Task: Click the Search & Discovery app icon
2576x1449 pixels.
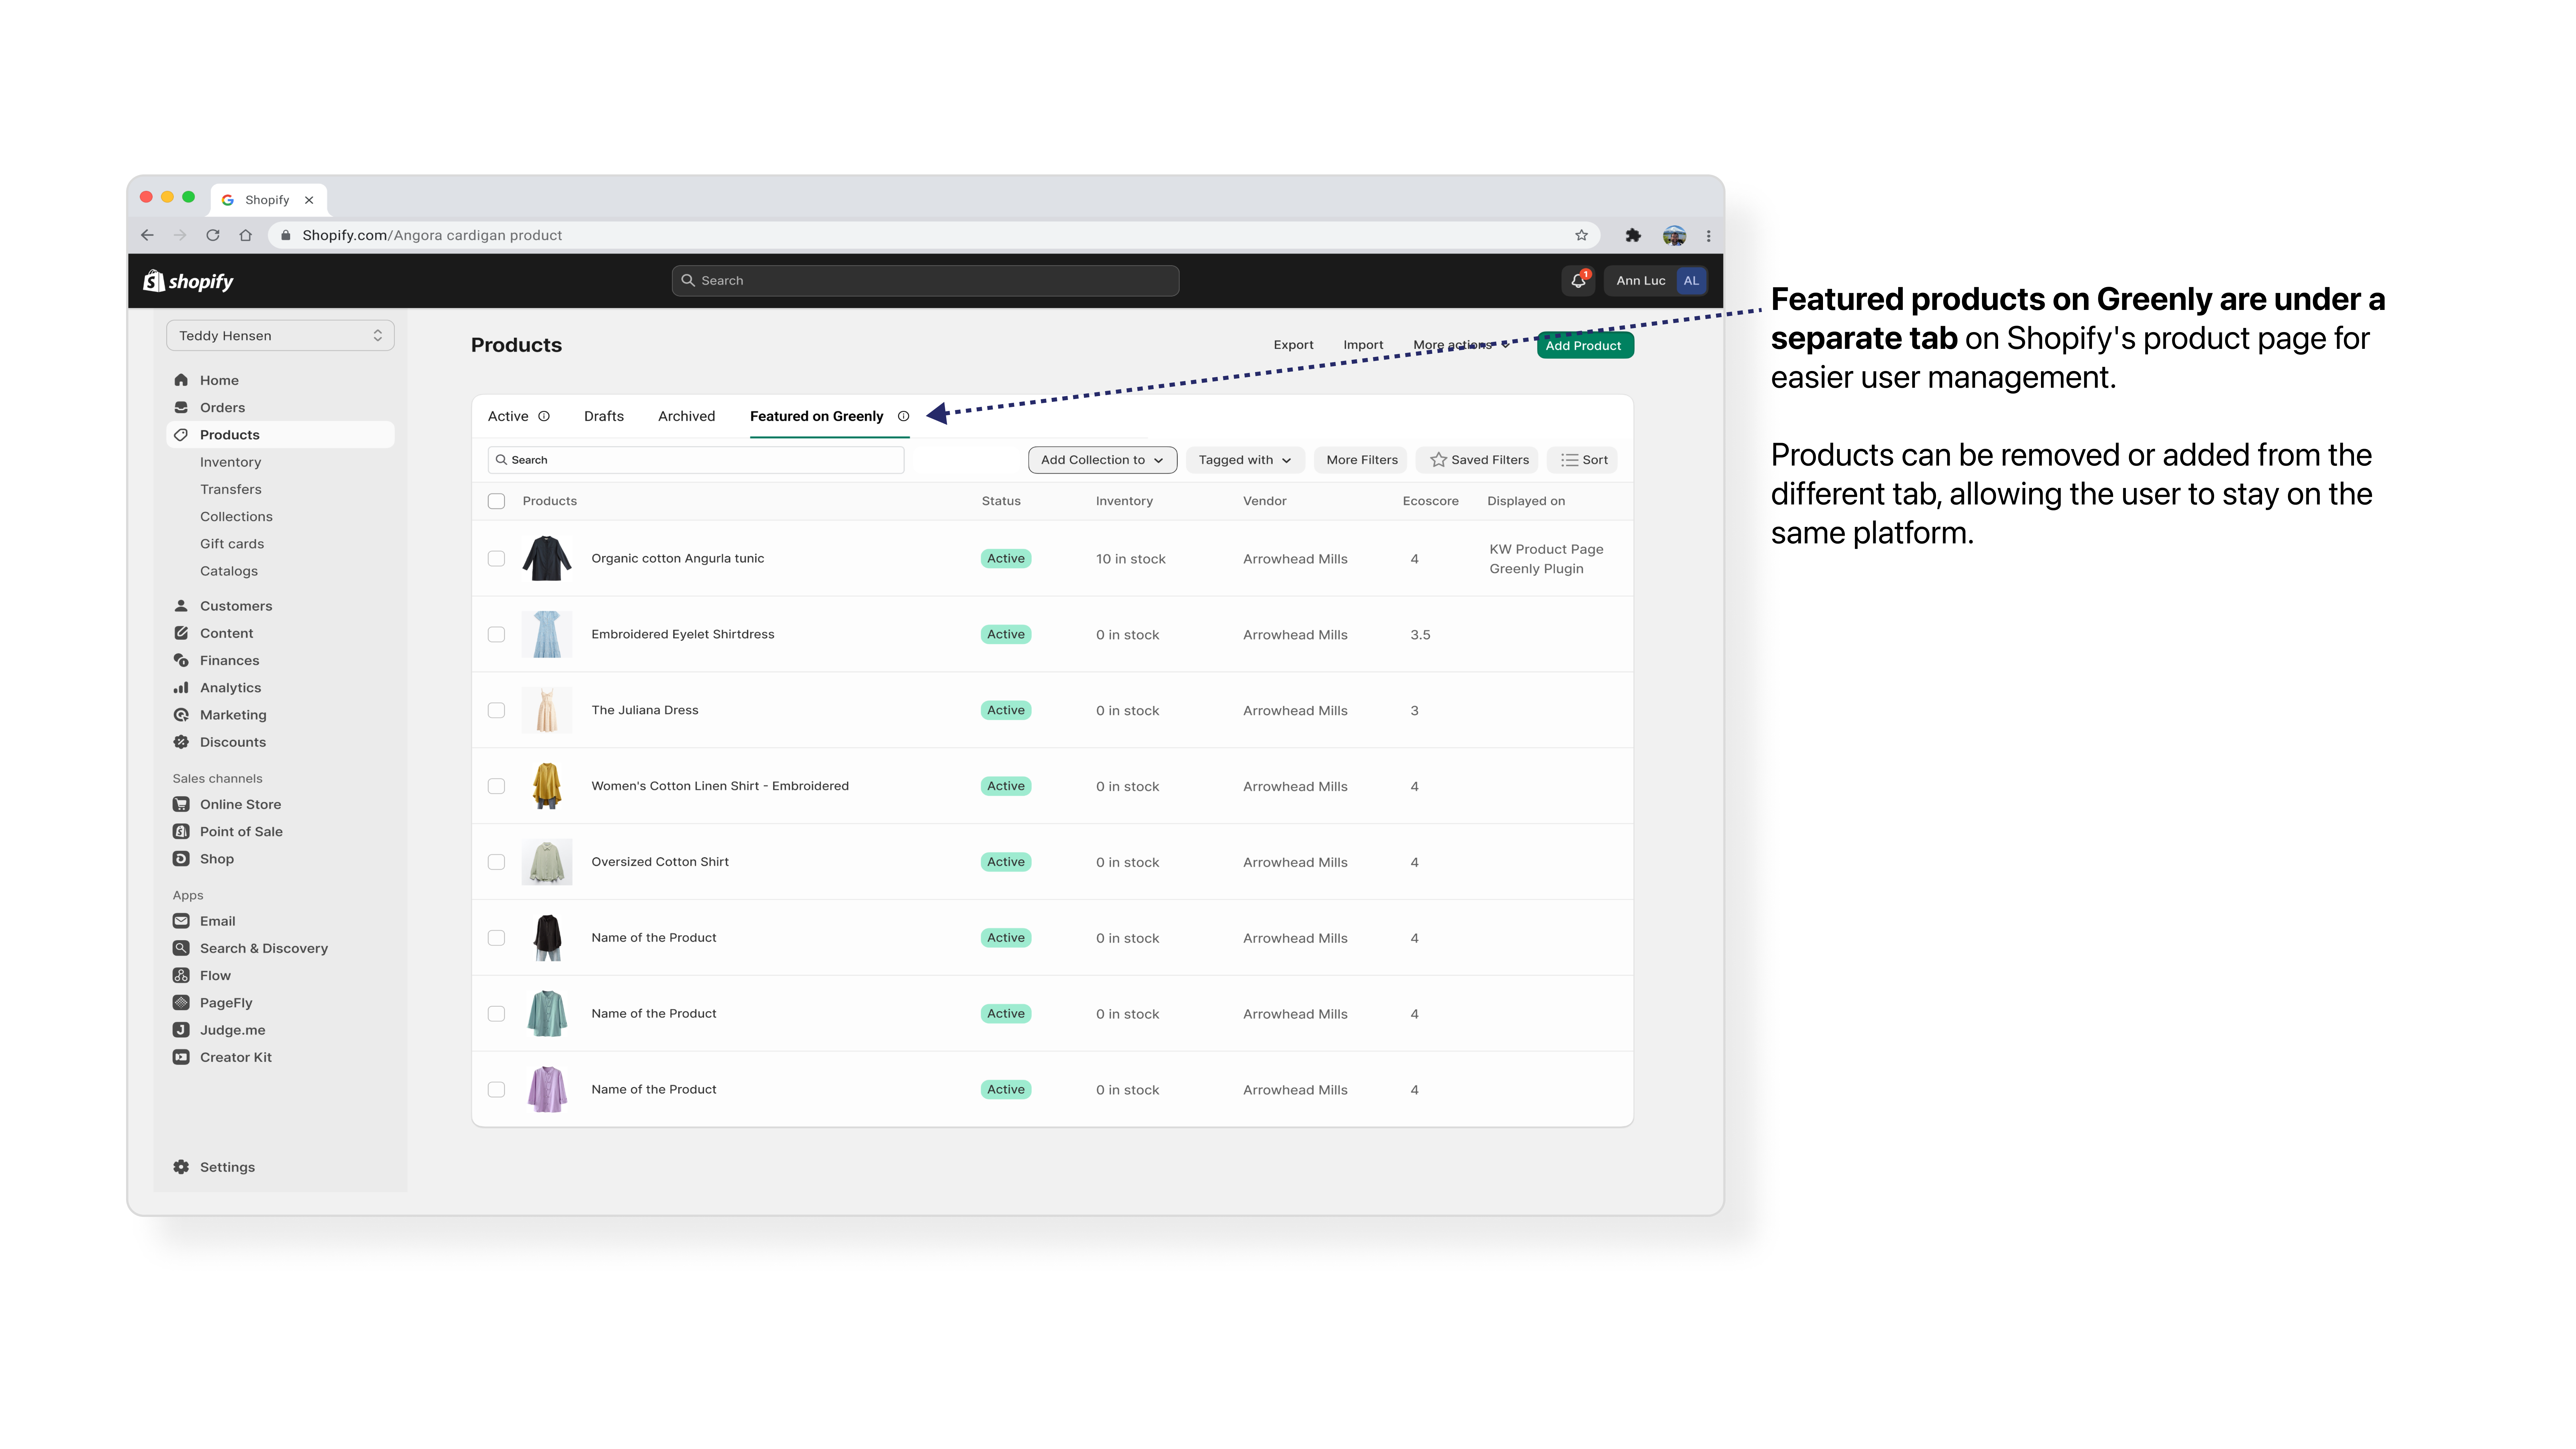Action: [x=181, y=948]
